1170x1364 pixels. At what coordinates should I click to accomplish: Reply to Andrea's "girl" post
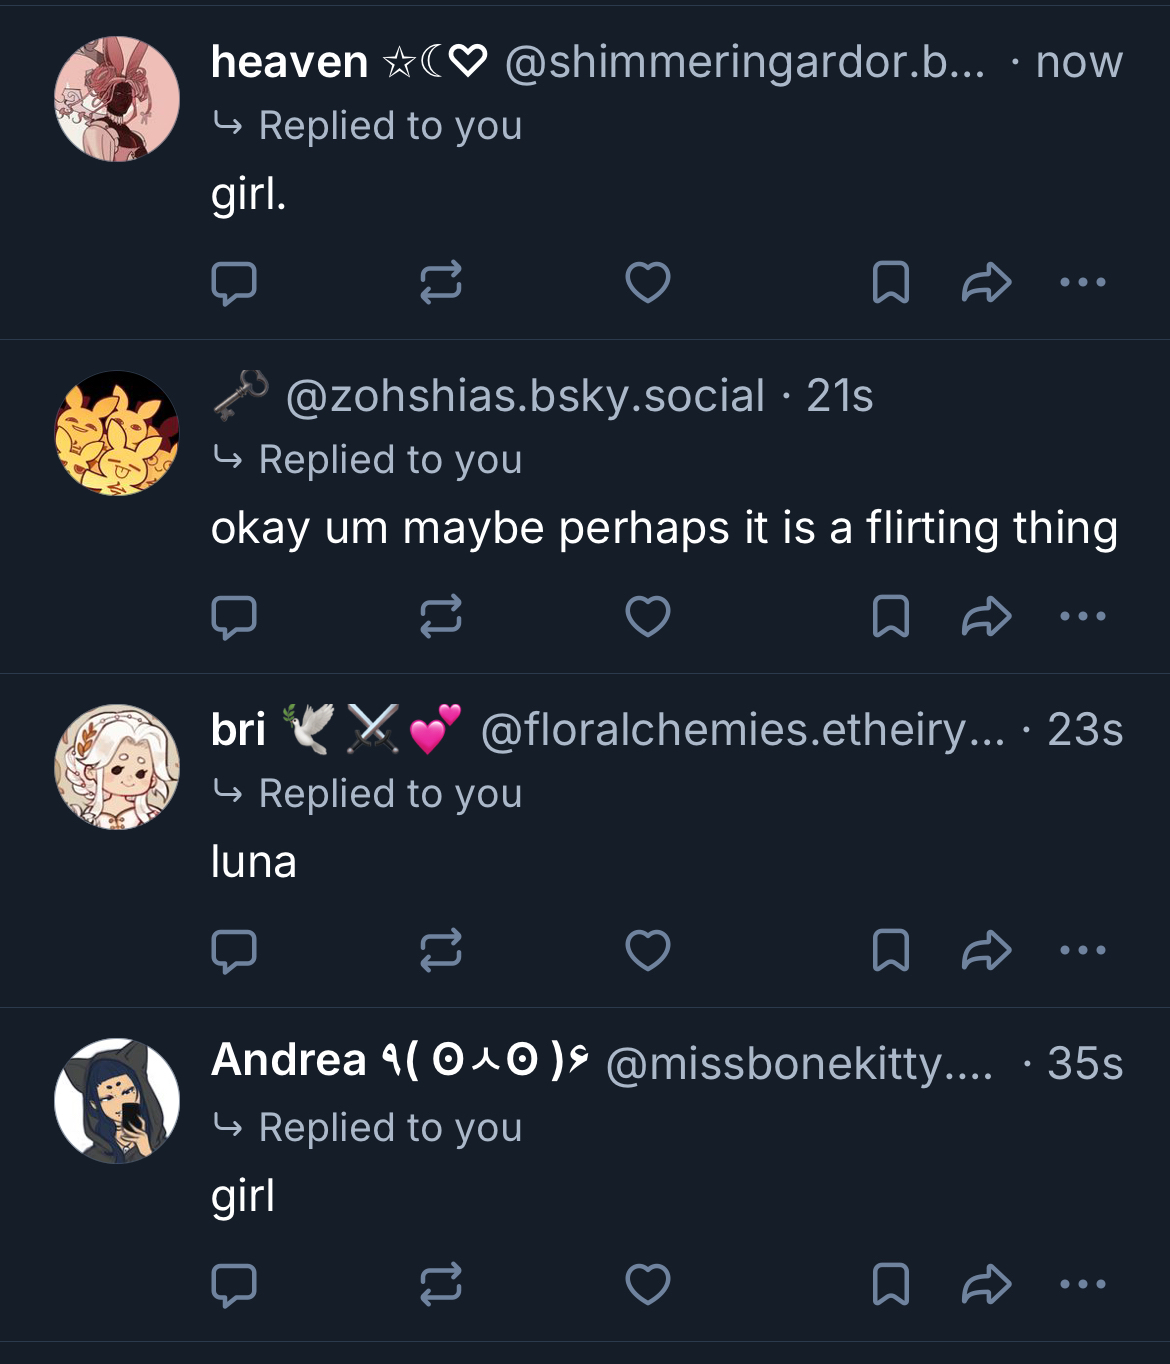tap(234, 1285)
